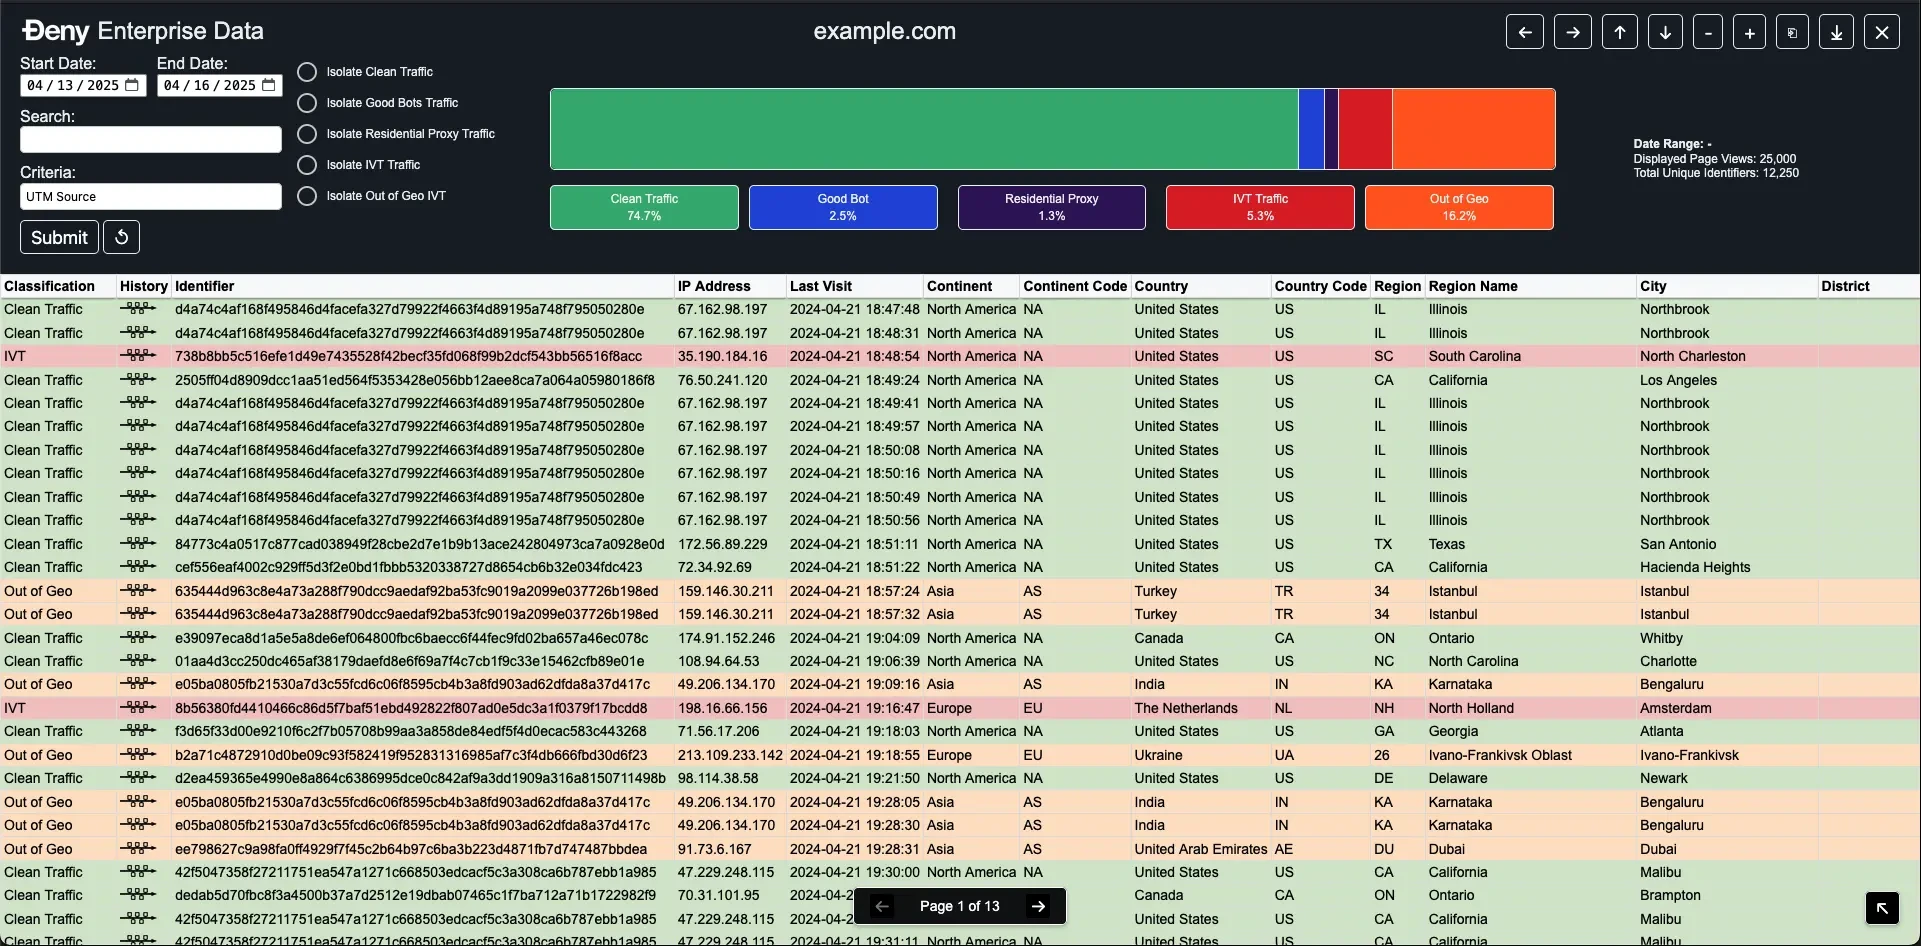Open the Criteria UTM Source dropdown
1921x946 pixels.
click(x=151, y=197)
